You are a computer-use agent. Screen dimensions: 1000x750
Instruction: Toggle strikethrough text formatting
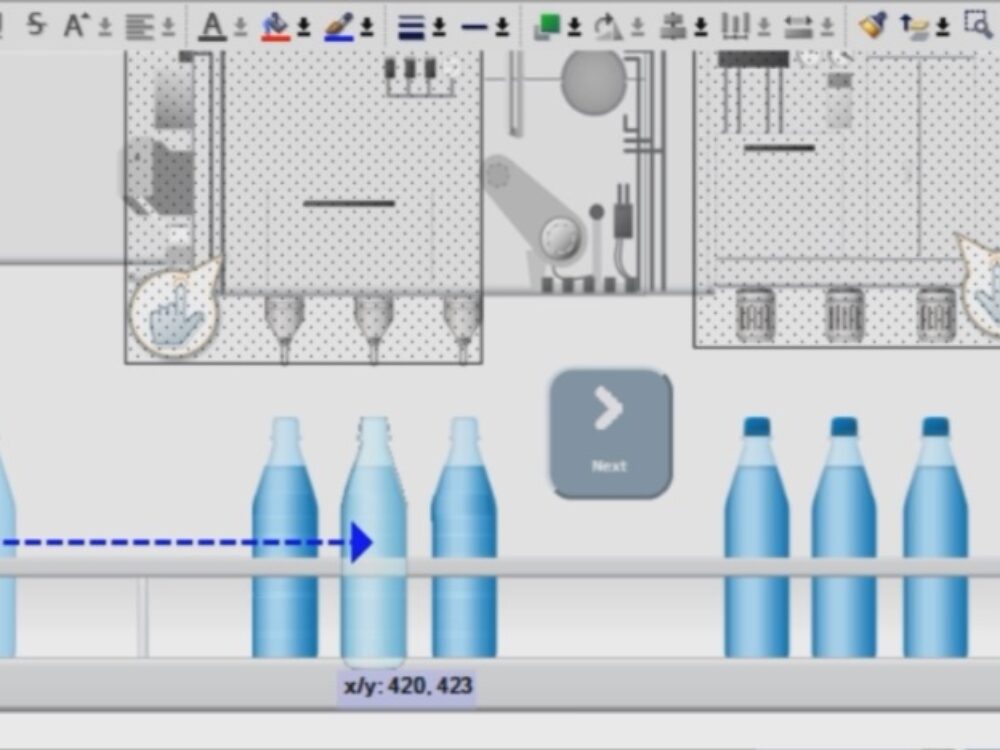point(37,26)
